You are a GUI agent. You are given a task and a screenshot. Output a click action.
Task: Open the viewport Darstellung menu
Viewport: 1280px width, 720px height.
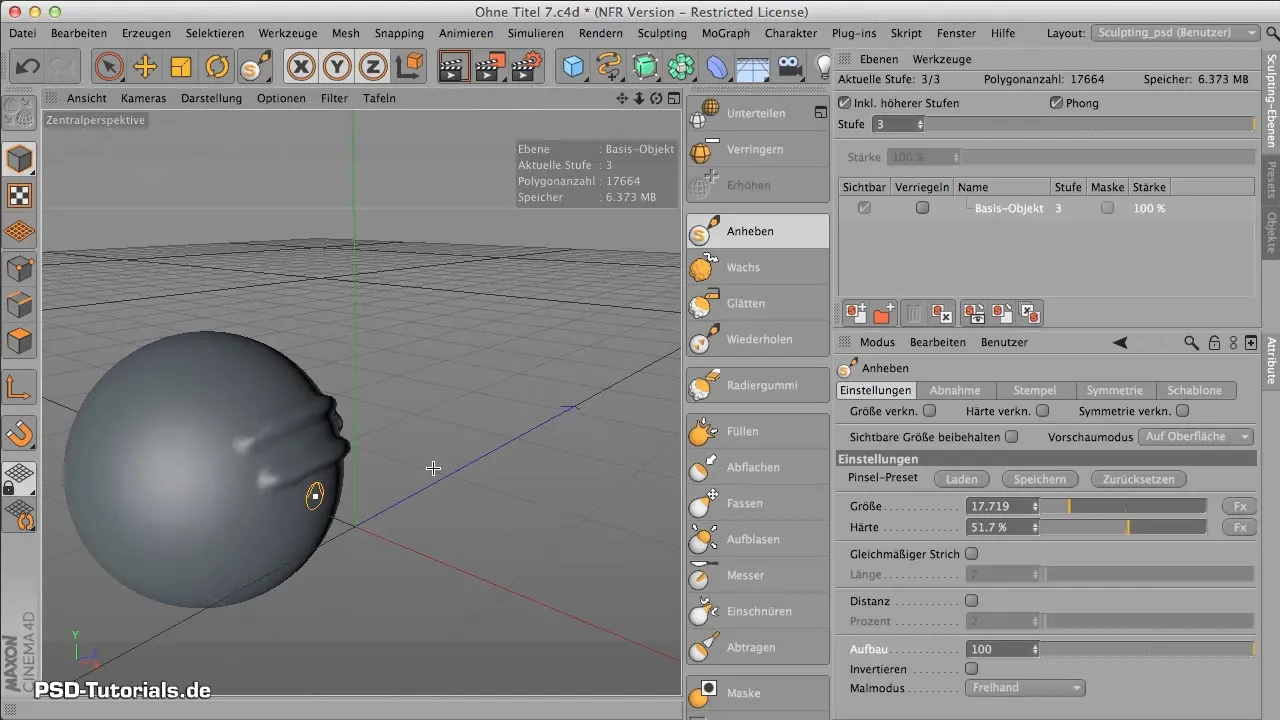coord(211,98)
